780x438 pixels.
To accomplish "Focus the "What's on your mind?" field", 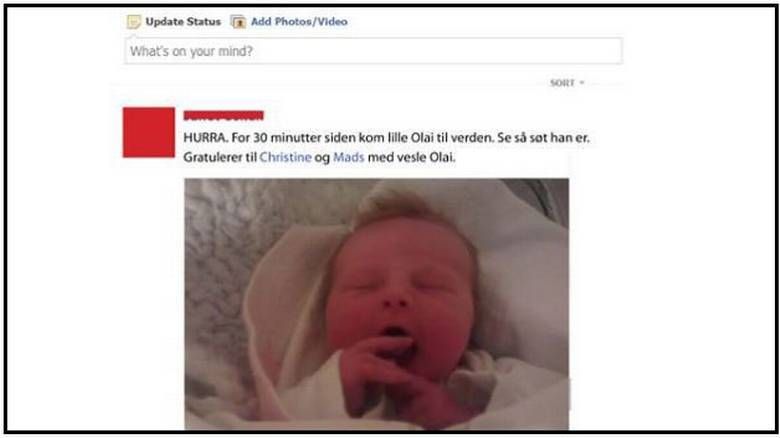I will click(x=373, y=51).
